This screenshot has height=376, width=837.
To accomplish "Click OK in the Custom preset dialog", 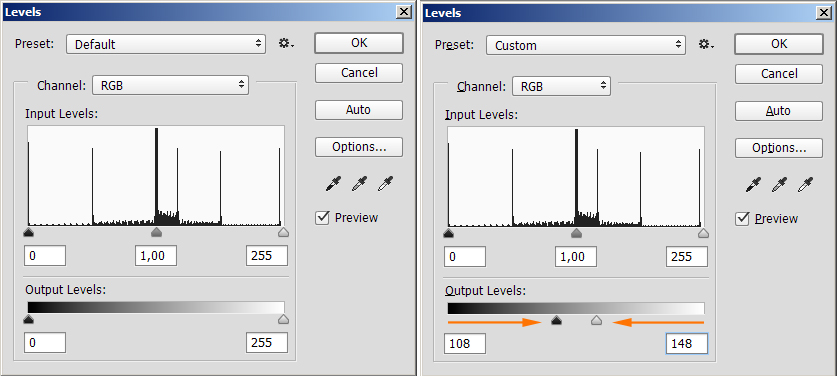I will pyautogui.click(x=779, y=44).
